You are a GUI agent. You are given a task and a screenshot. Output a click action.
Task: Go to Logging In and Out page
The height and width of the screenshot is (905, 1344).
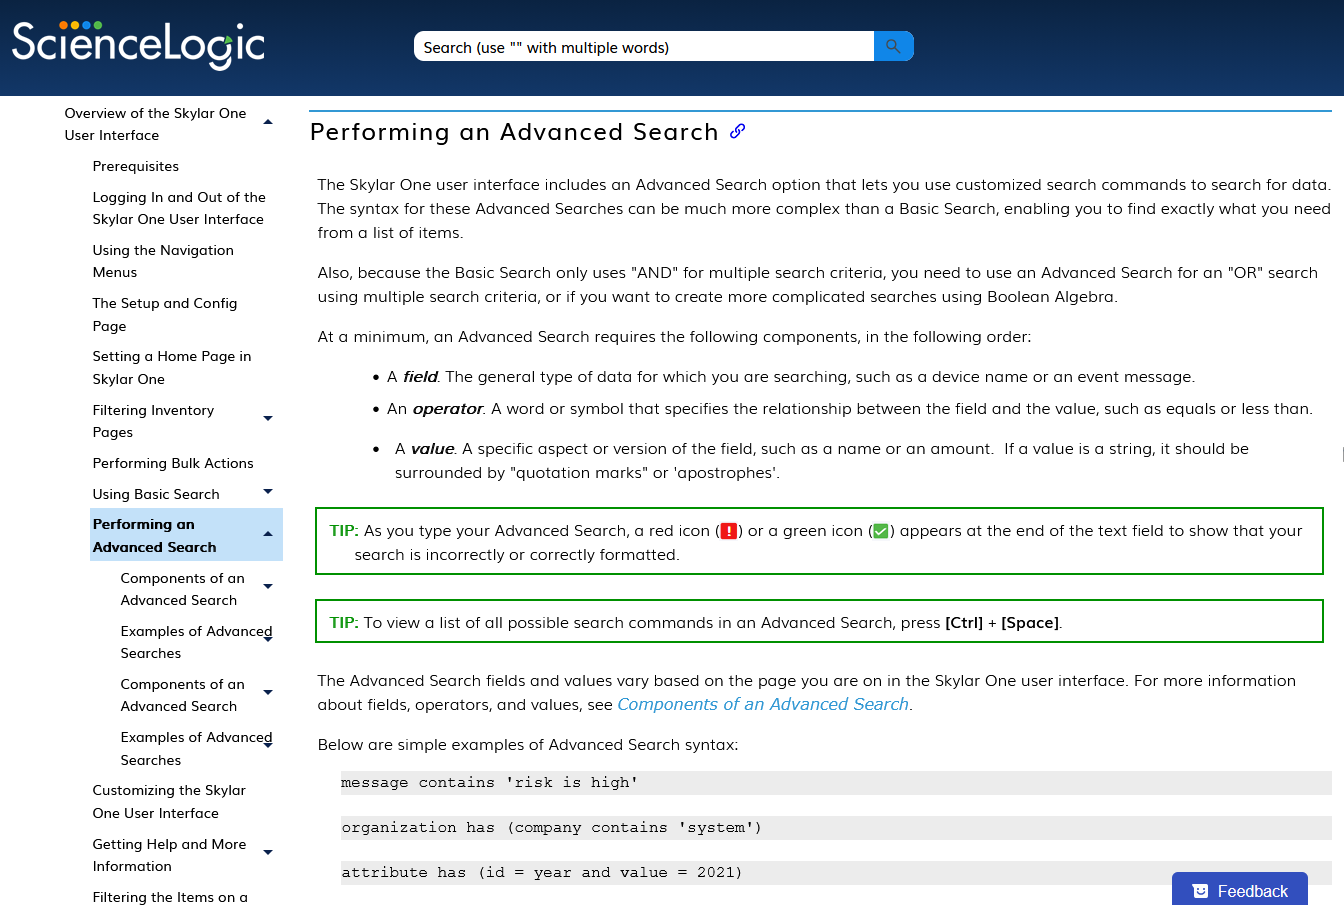coord(179,208)
